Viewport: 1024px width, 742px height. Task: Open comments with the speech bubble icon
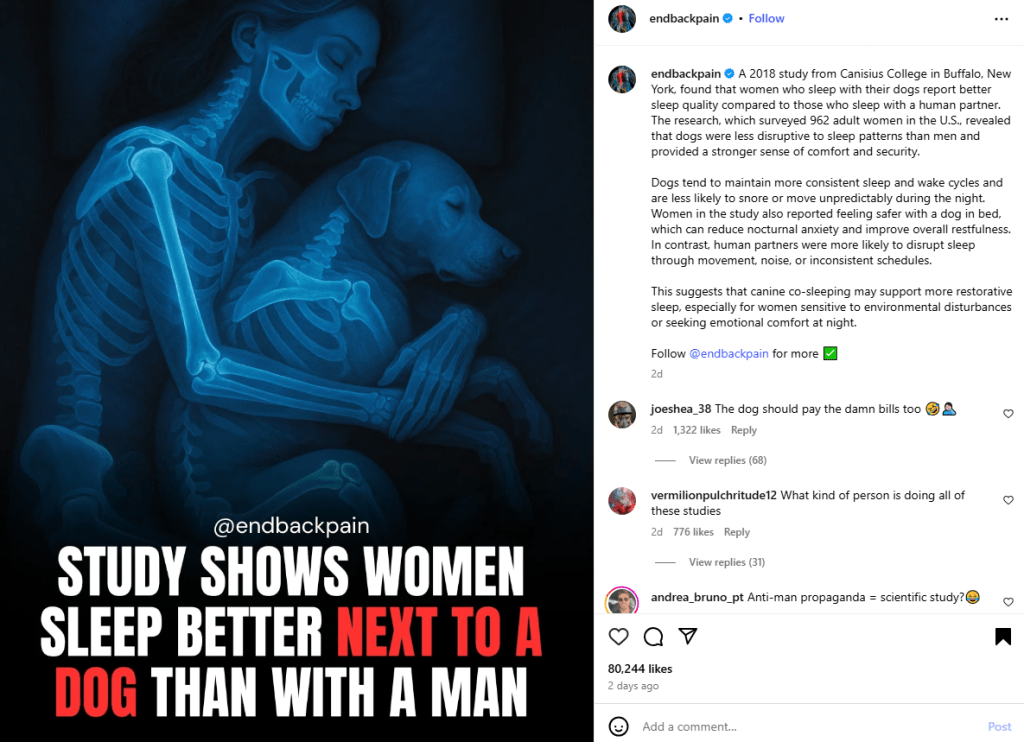pos(653,637)
